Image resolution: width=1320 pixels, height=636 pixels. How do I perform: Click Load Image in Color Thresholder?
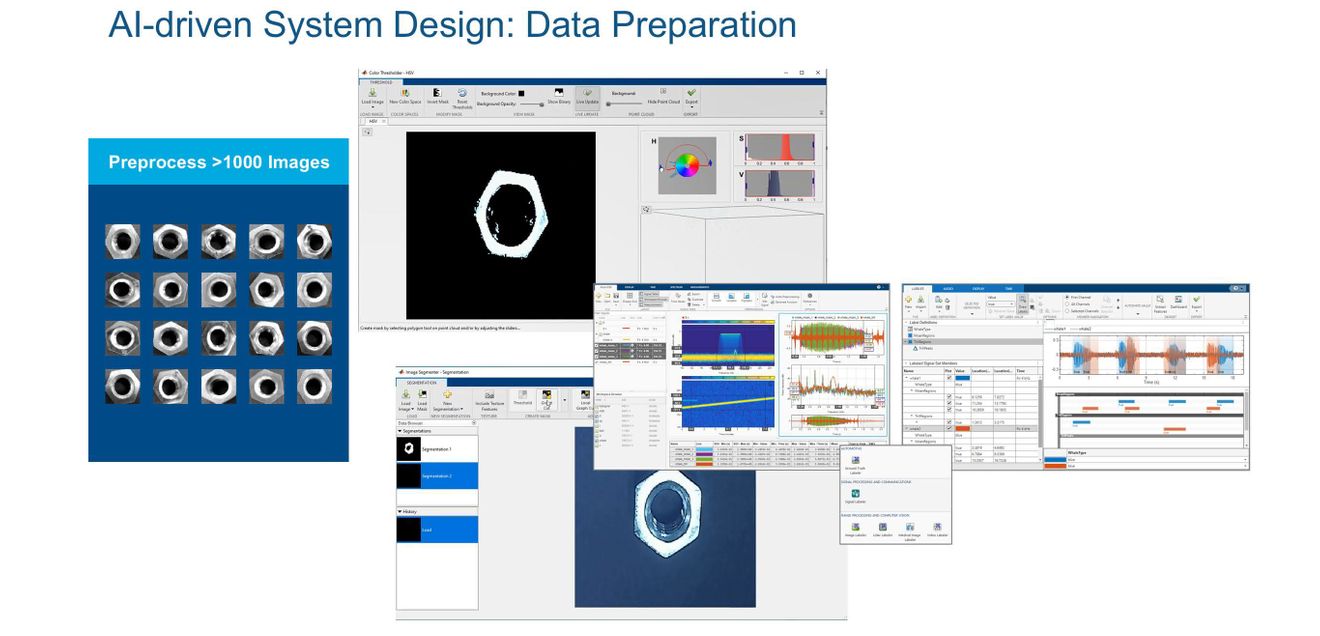pos(372,96)
